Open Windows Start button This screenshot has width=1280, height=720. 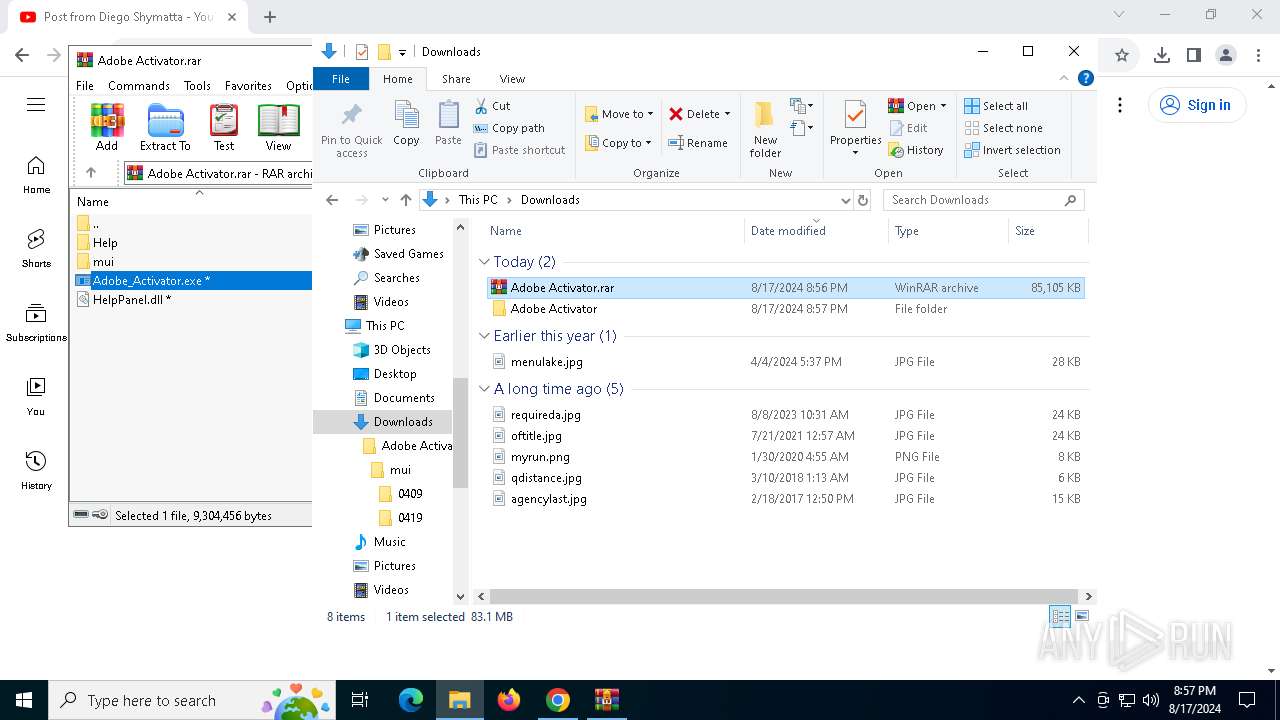[x=24, y=700]
